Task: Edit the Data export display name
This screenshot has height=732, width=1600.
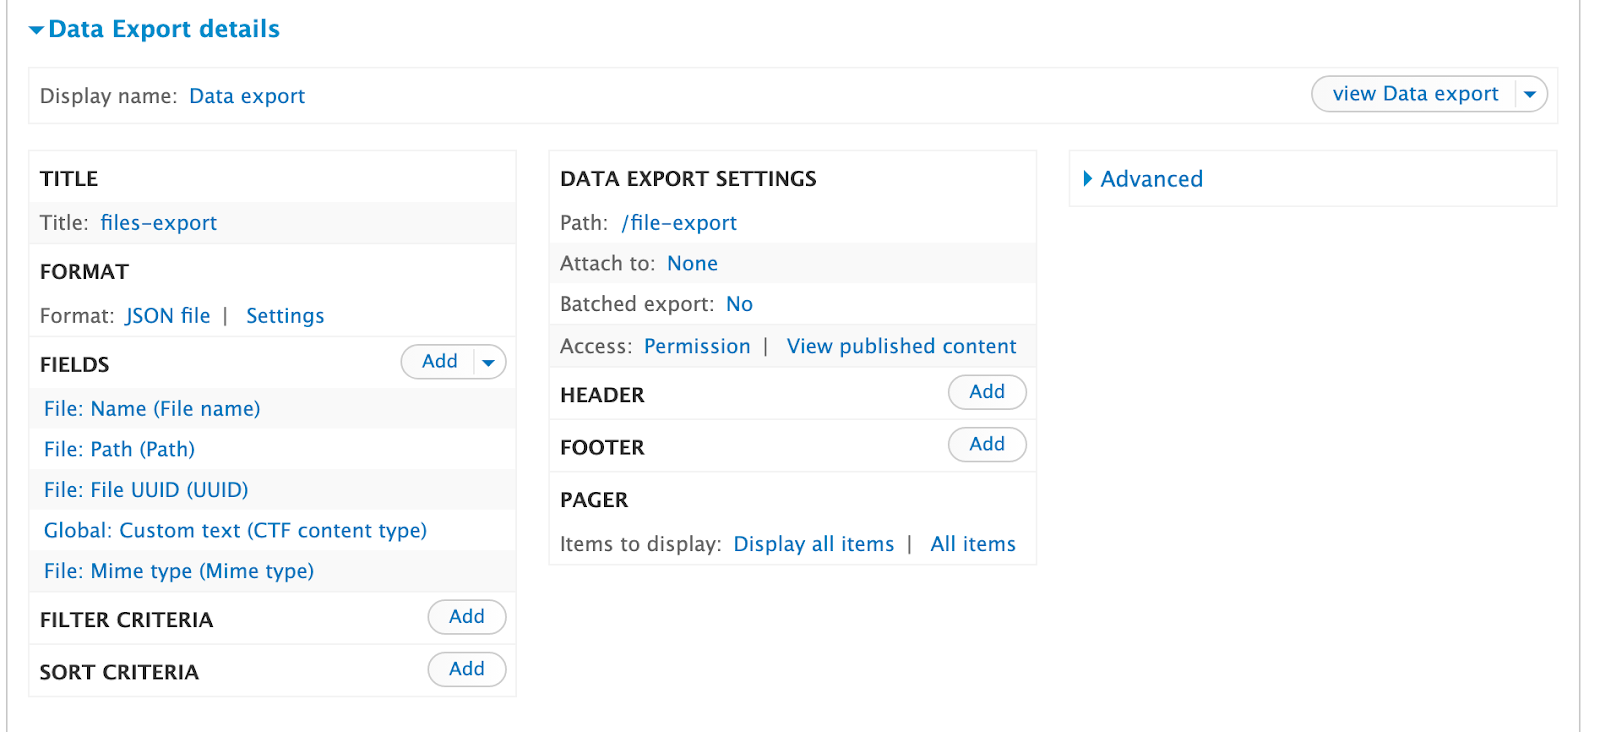Action: 247,96
